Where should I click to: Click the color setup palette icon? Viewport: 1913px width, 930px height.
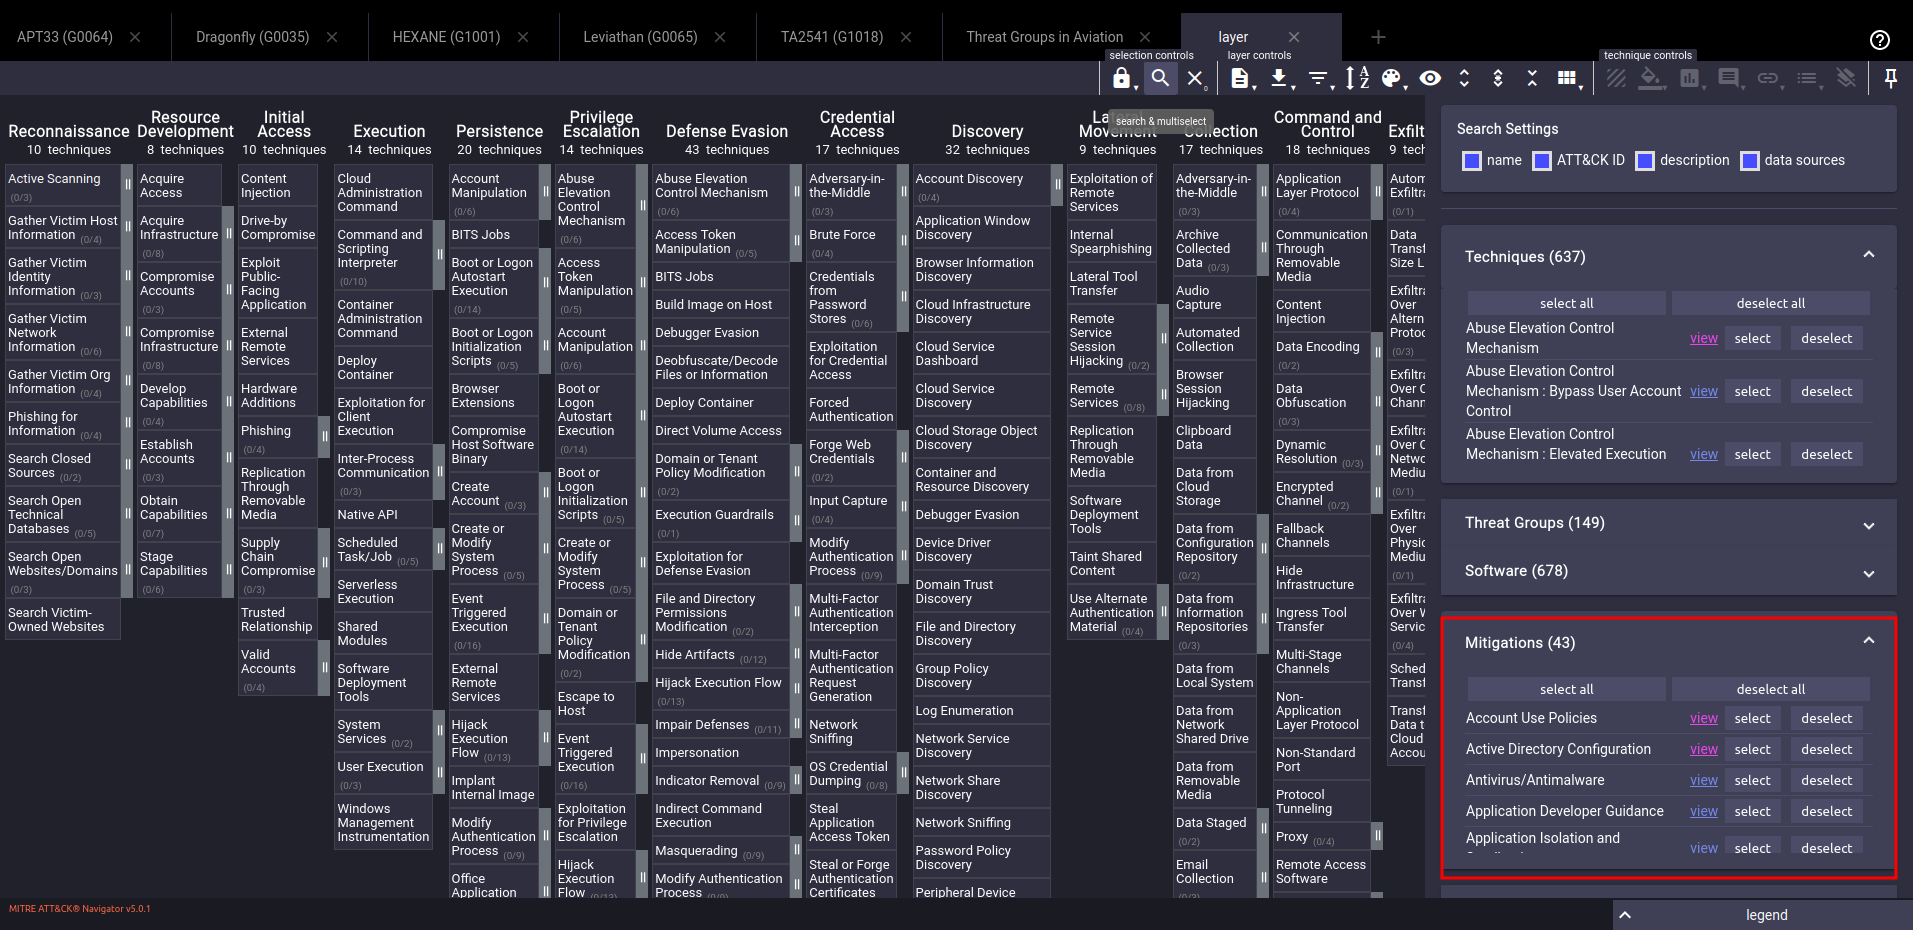click(1391, 78)
